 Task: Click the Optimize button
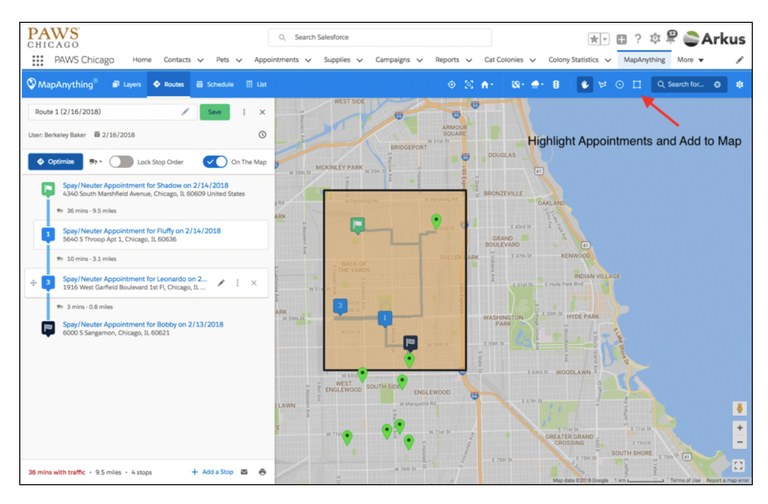[x=55, y=162]
